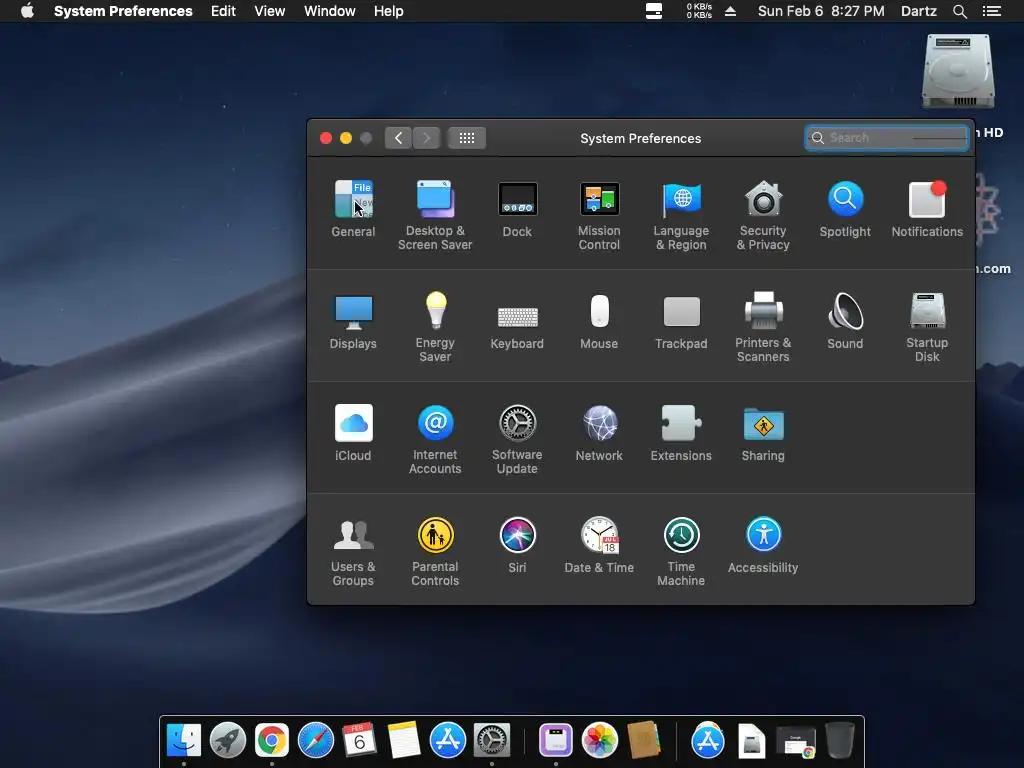Open the Edit menu

(x=223, y=11)
